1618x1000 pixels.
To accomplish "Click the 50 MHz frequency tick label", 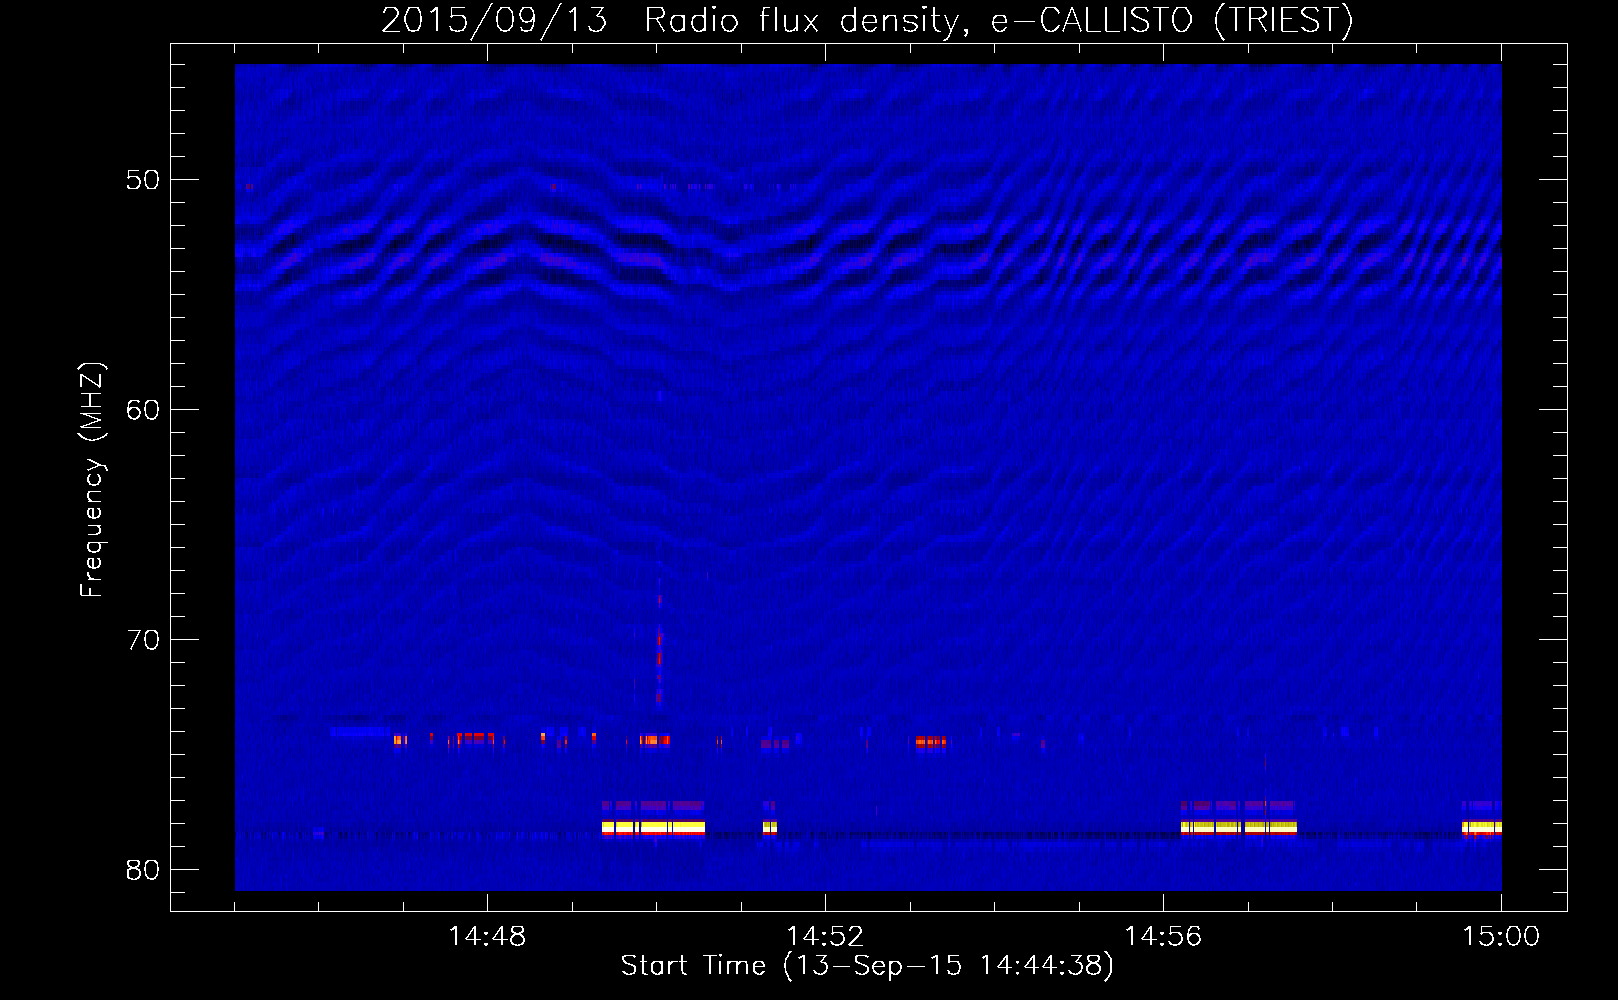I will click(144, 180).
